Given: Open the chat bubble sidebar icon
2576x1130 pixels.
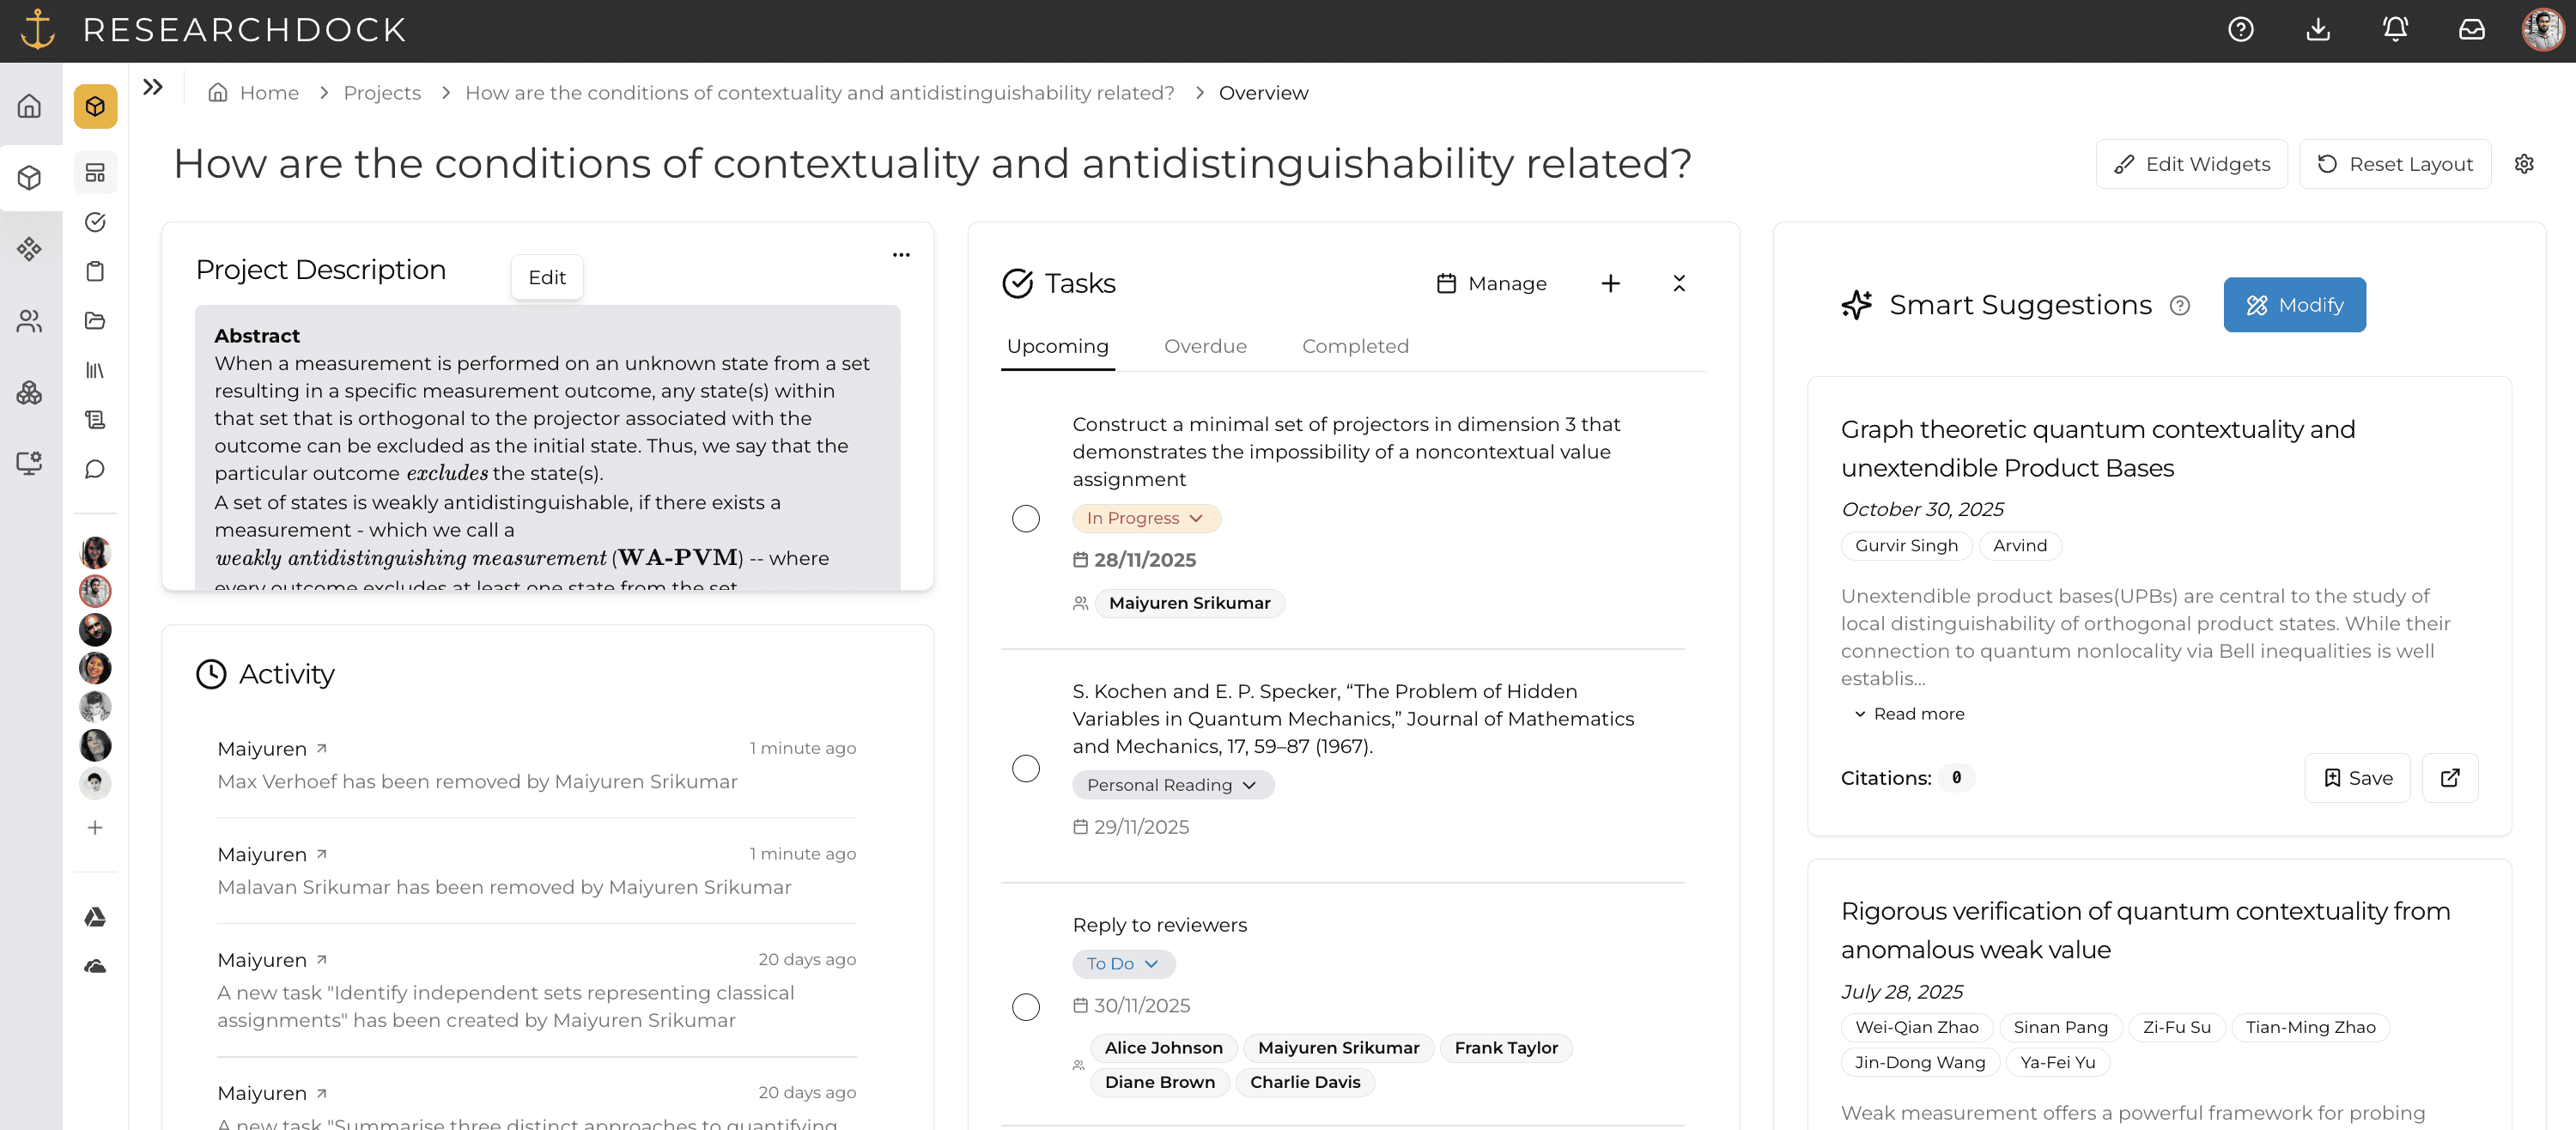Looking at the screenshot, I should [95, 469].
